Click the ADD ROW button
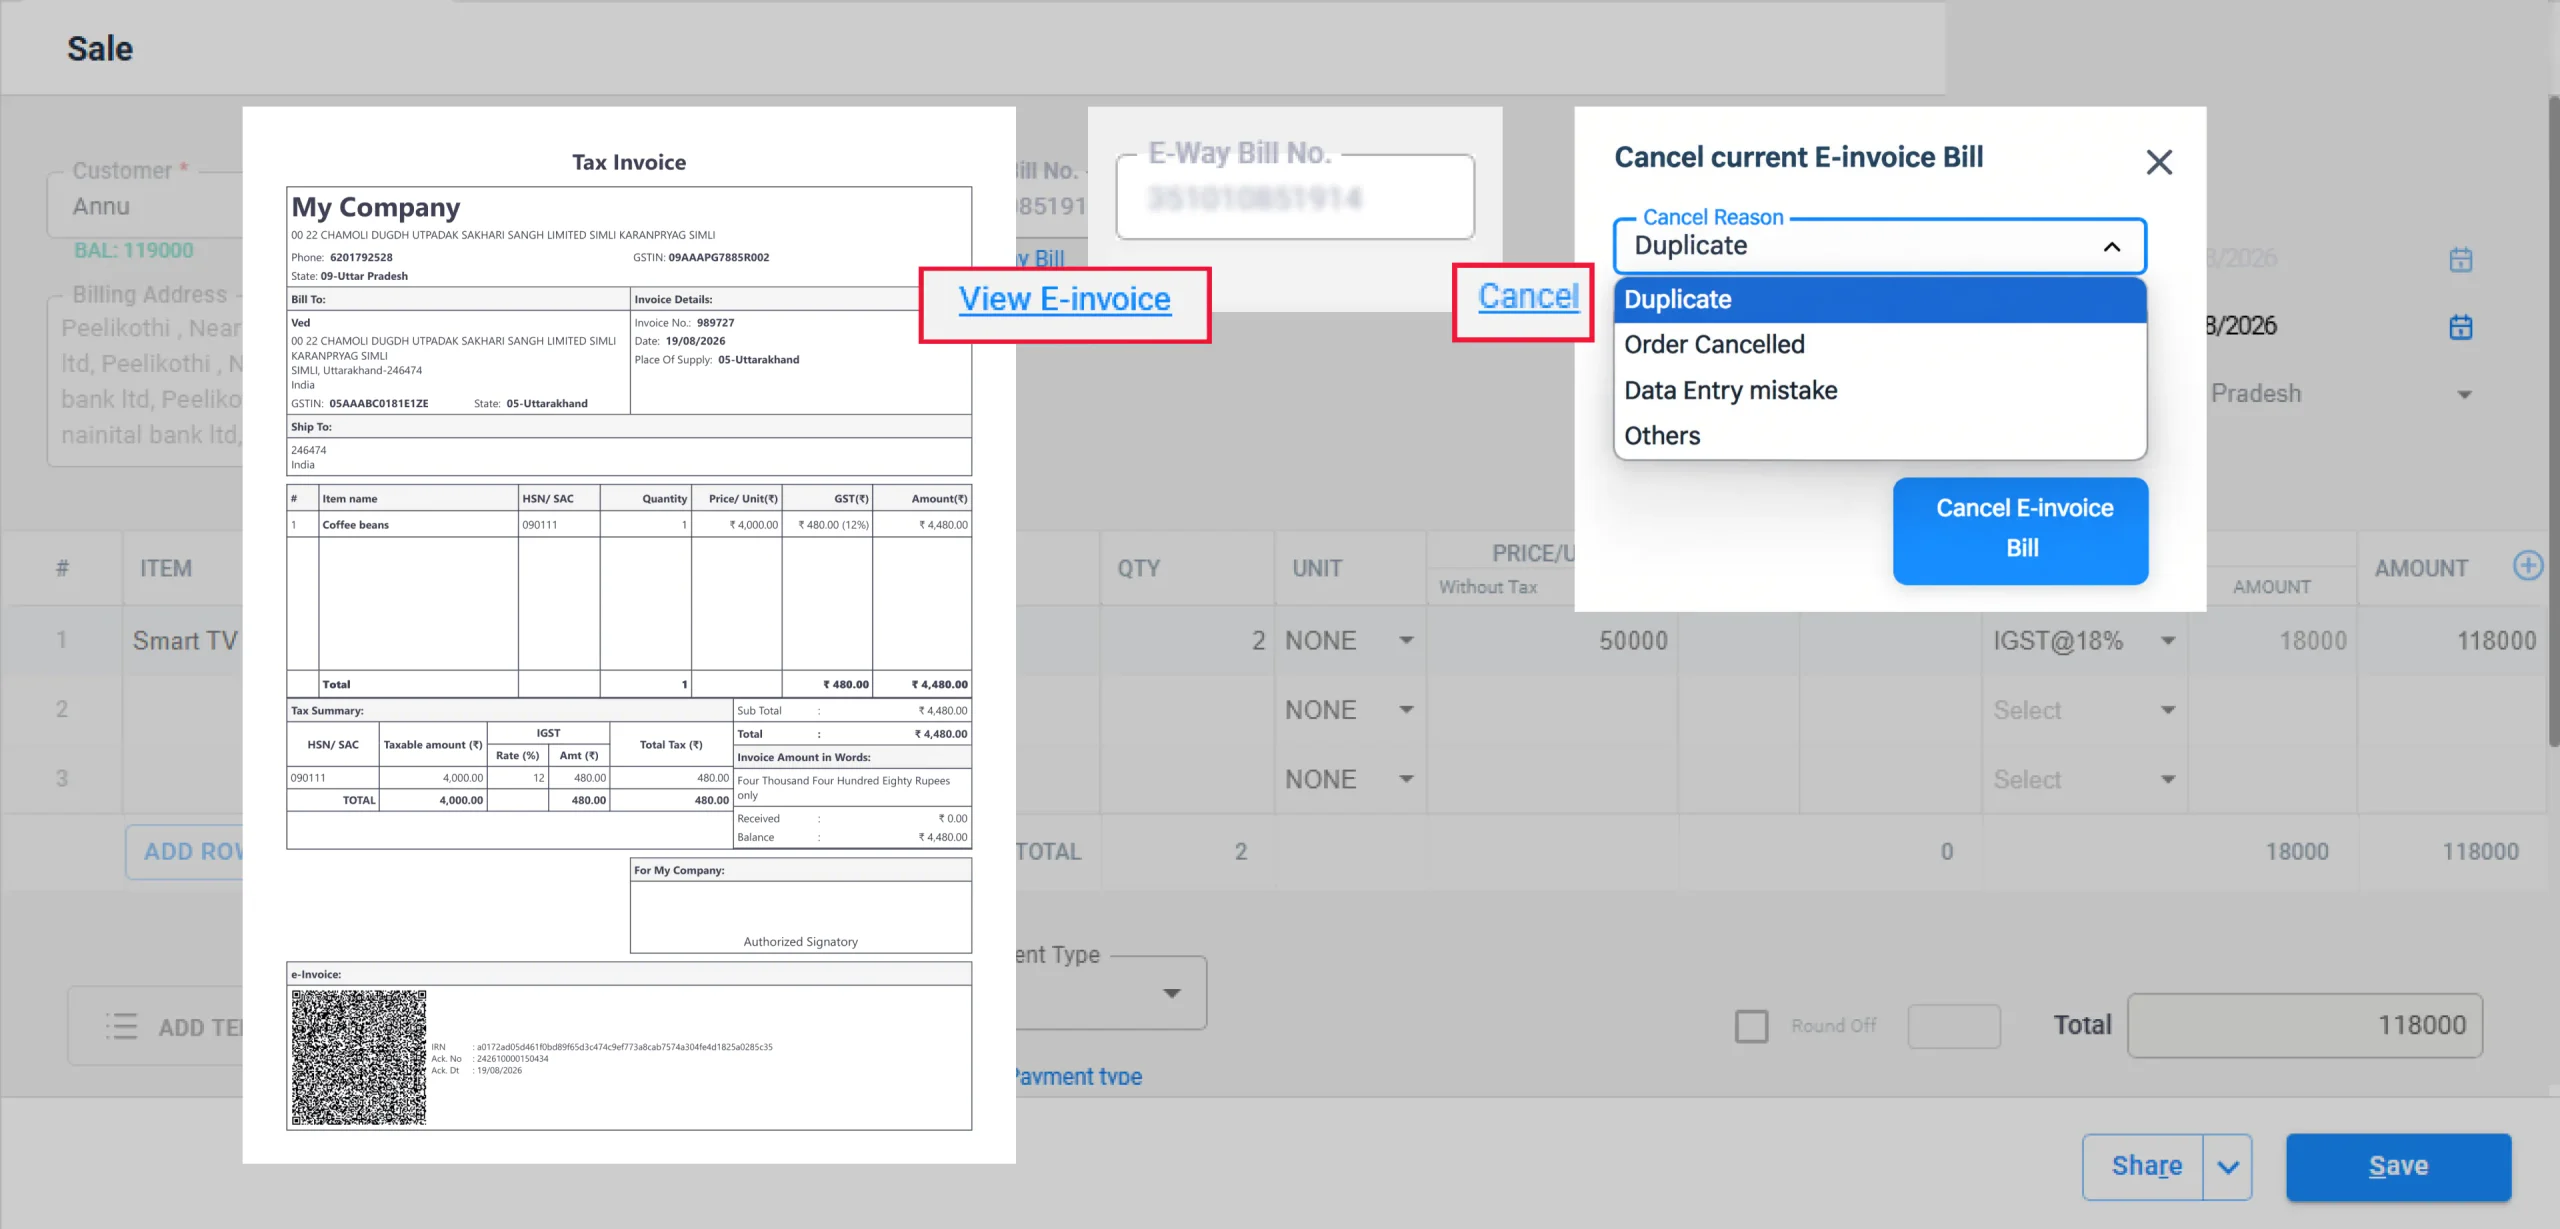The width and height of the screenshot is (2560, 1229). click(185, 851)
